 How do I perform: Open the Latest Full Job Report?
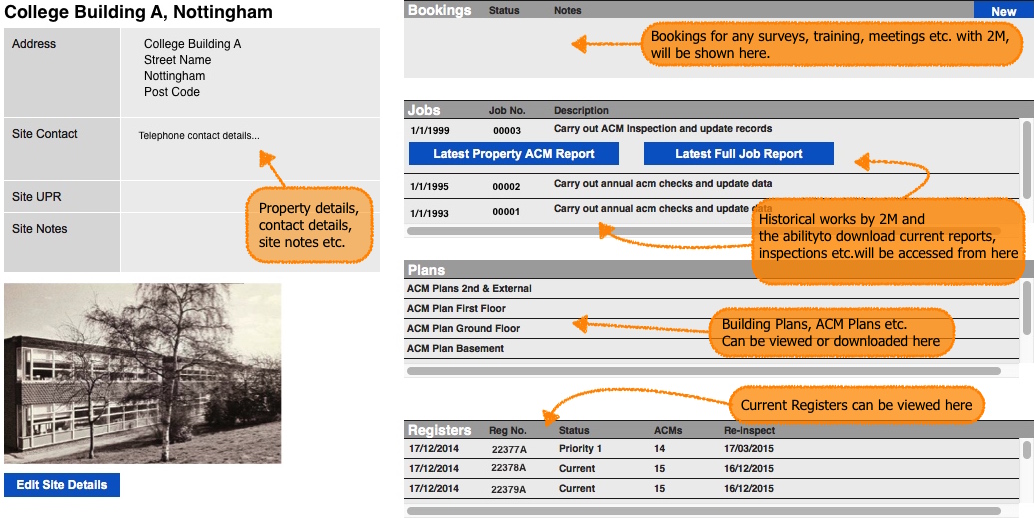pos(739,154)
